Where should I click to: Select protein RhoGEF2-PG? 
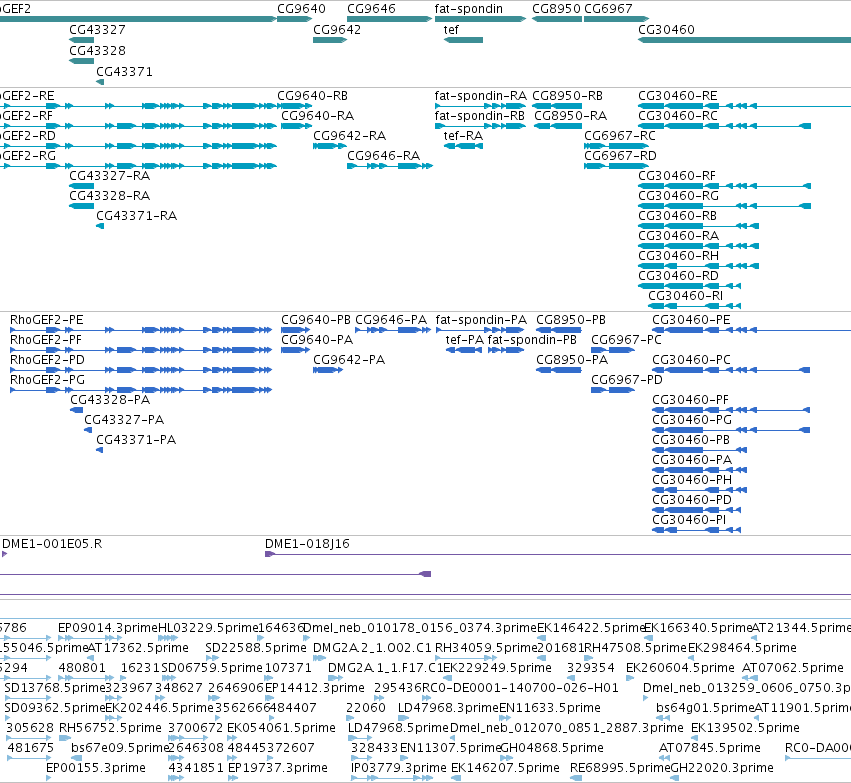[x=47, y=380]
